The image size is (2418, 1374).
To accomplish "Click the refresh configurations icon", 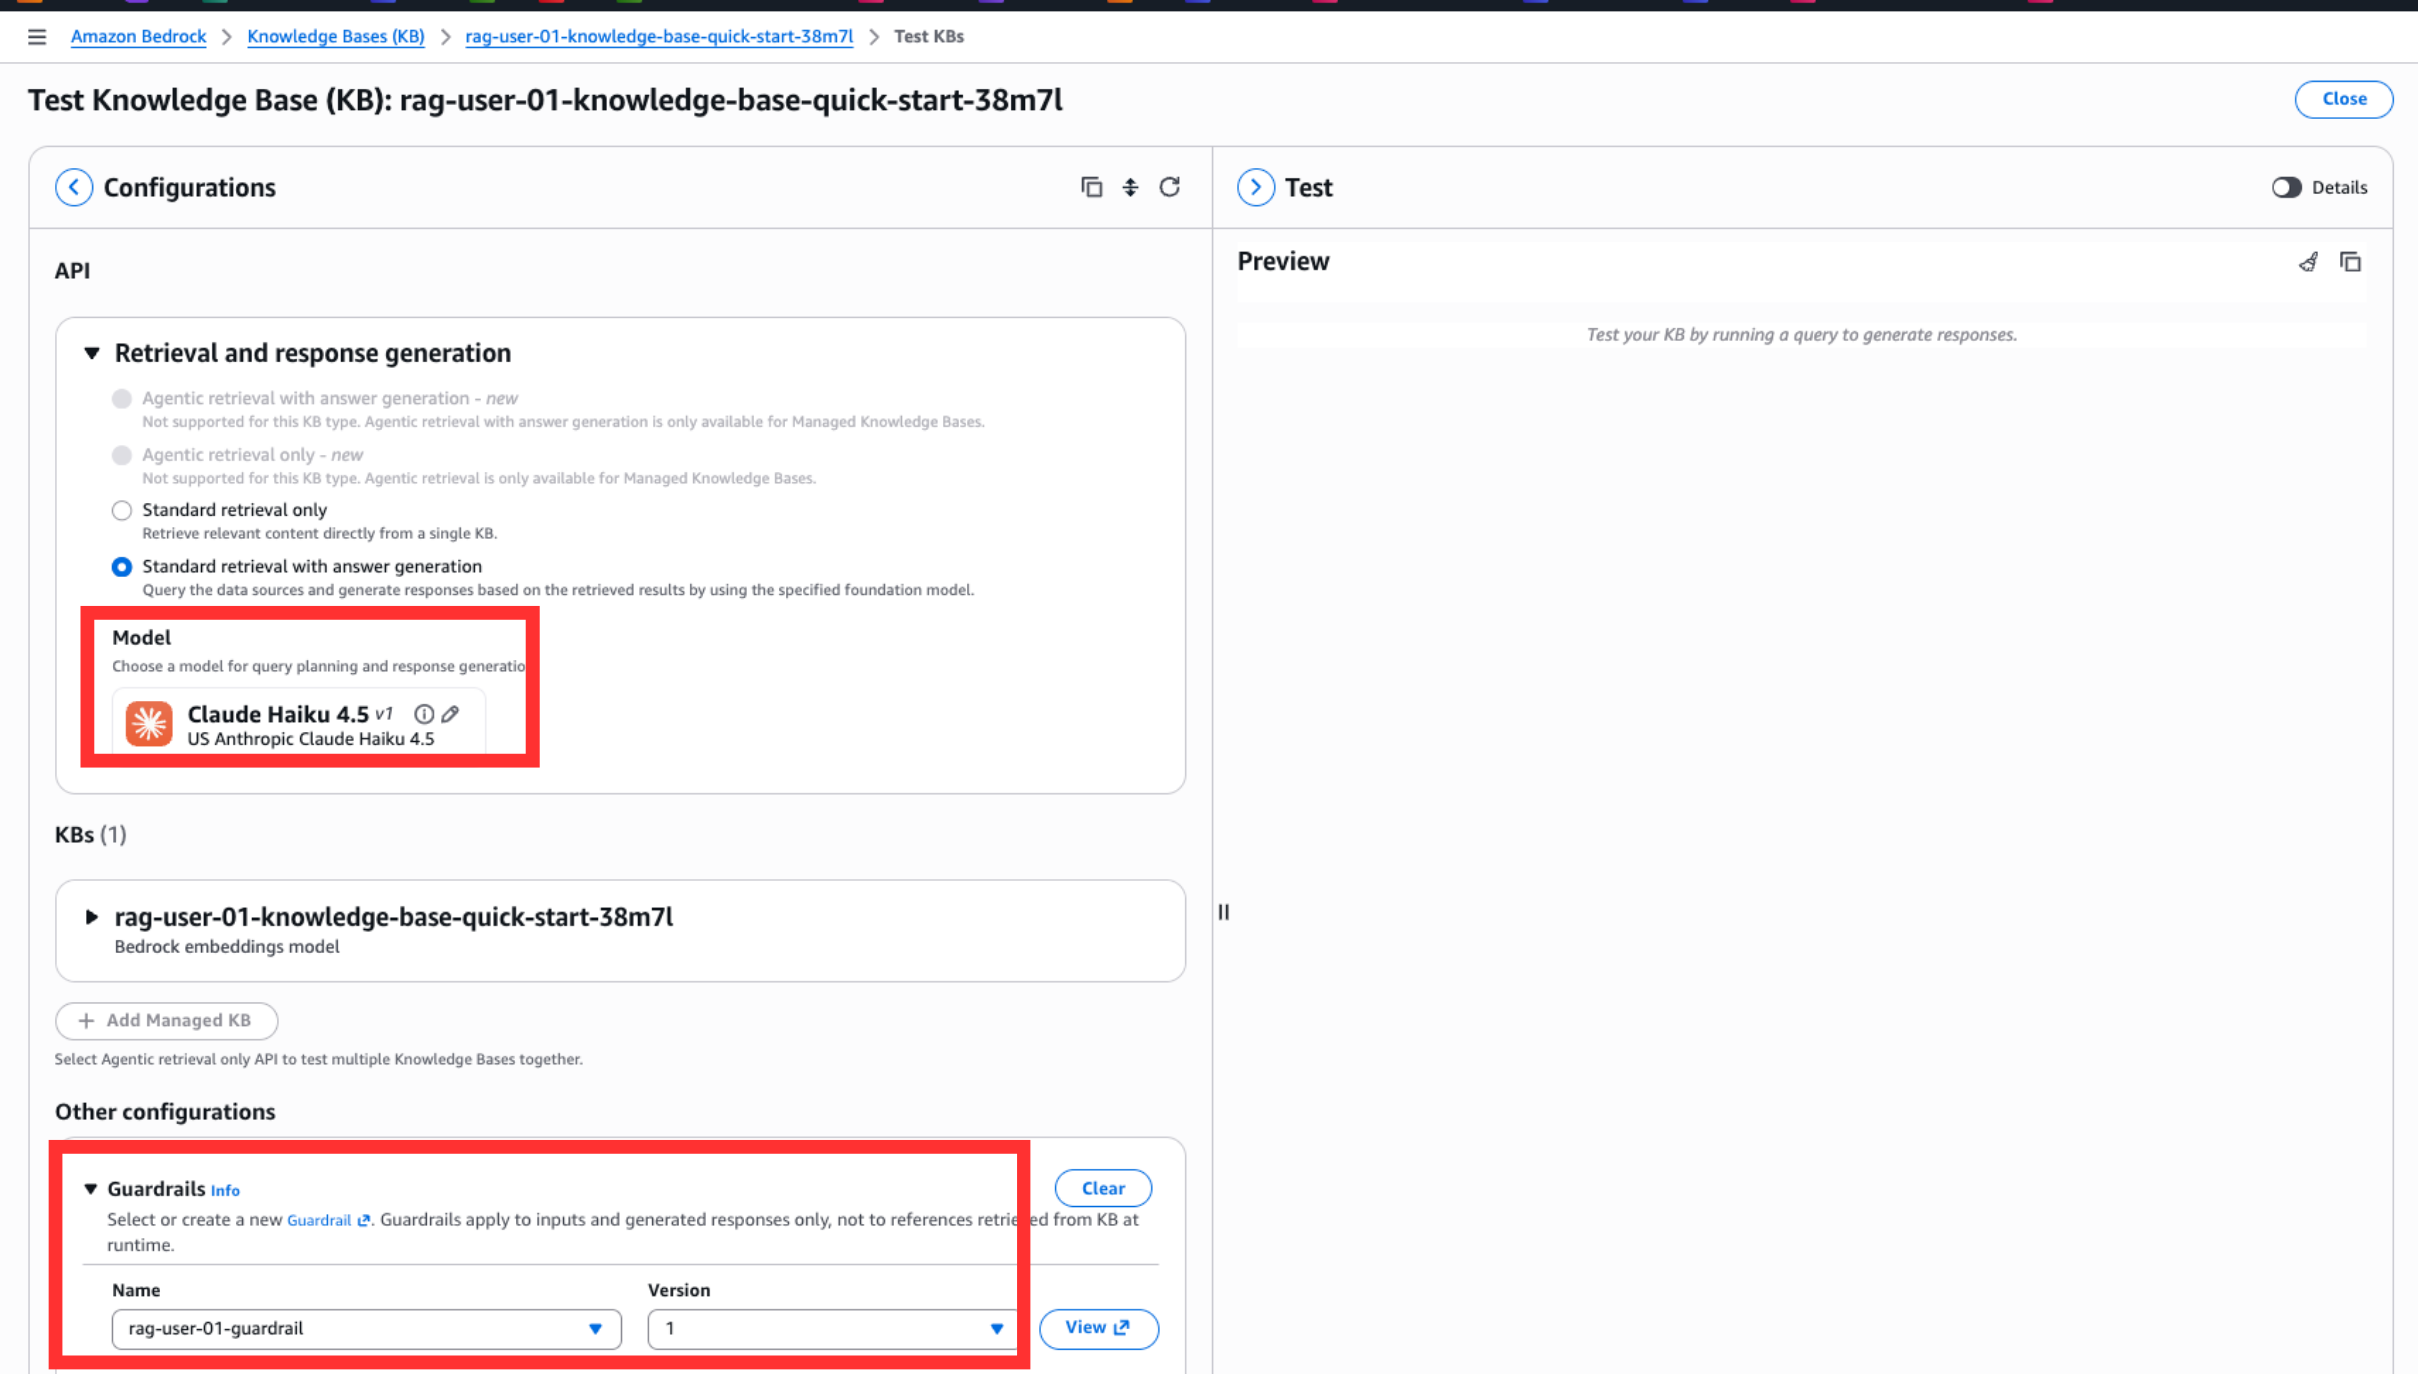I will [1169, 187].
